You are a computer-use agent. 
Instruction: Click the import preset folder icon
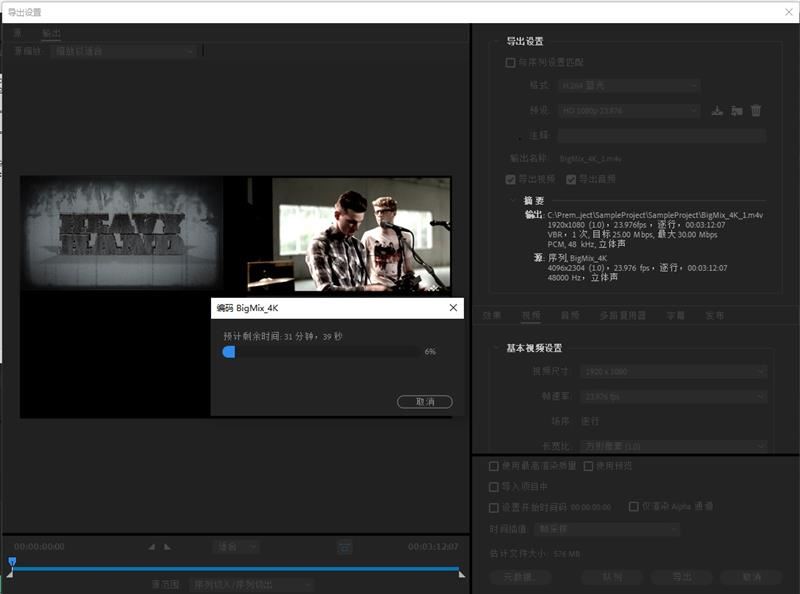pos(736,110)
